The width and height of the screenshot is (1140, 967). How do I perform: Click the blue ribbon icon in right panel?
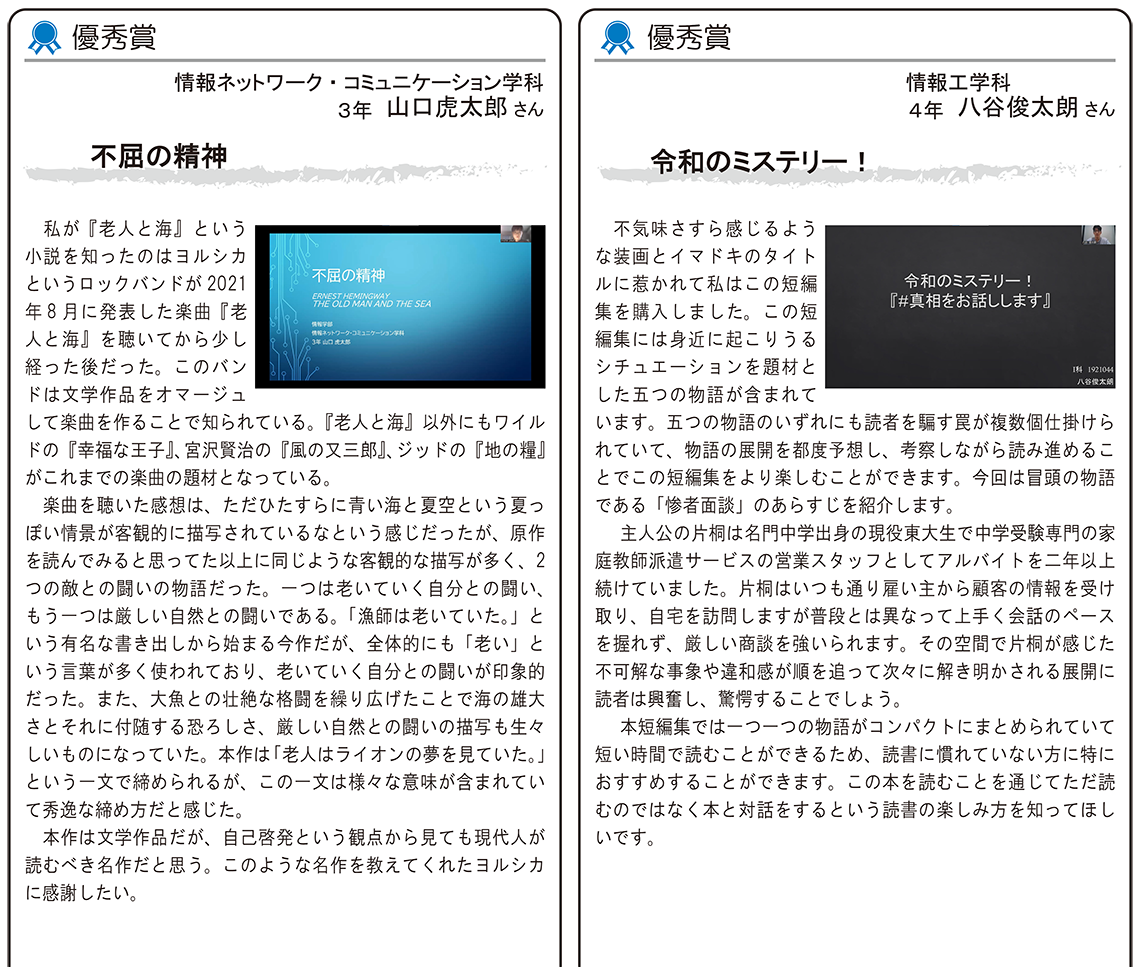[x=617, y=37]
